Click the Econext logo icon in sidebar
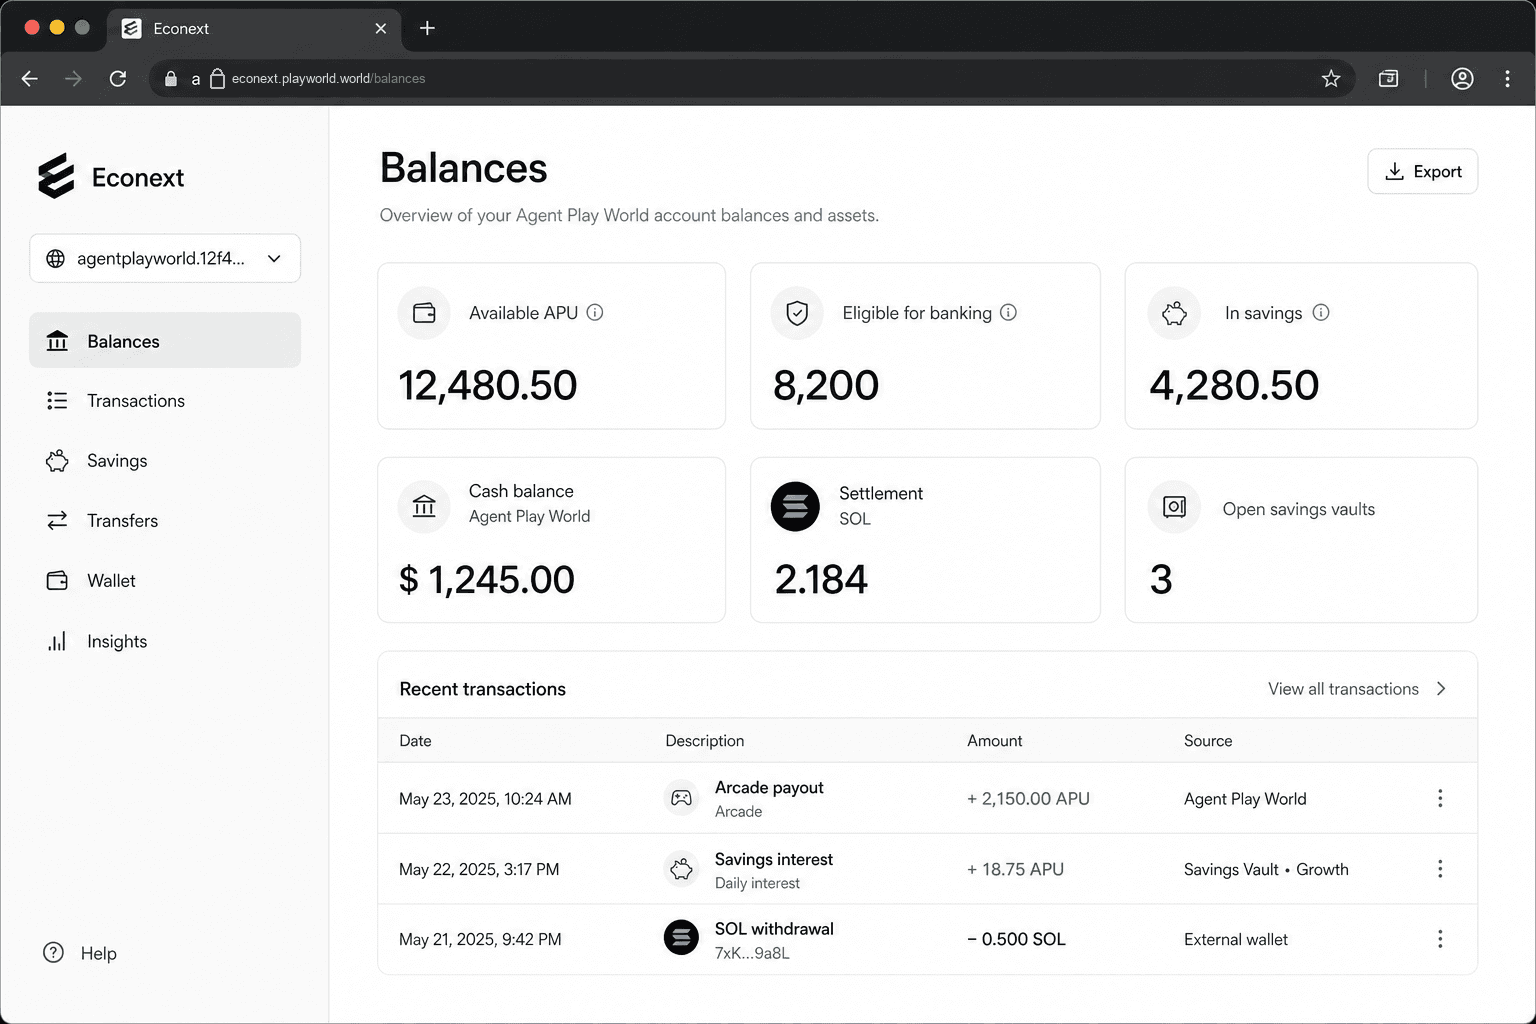Viewport: 1536px width, 1024px height. pyautogui.click(x=56, y=176)
